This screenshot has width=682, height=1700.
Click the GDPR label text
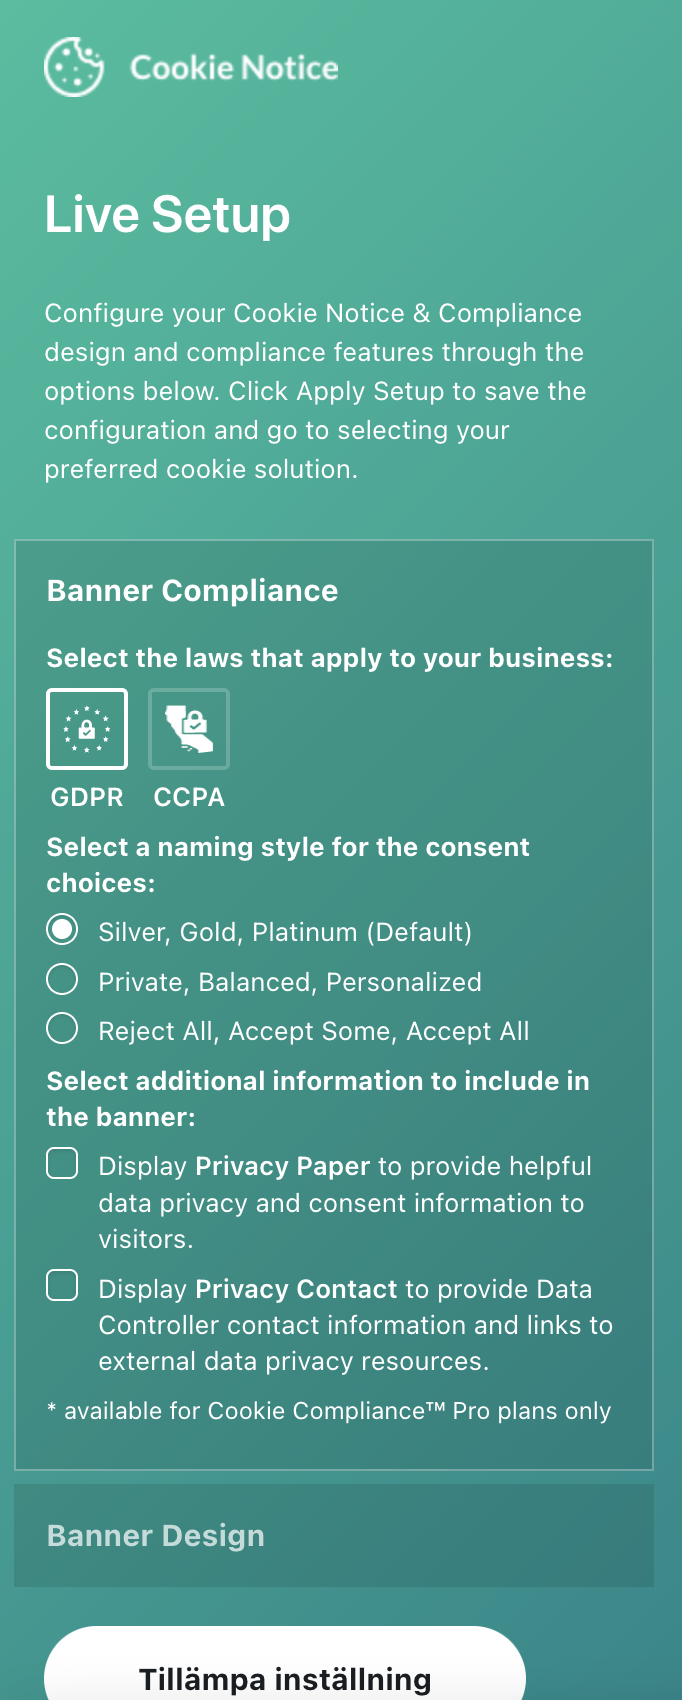click(x=87, y=797)
